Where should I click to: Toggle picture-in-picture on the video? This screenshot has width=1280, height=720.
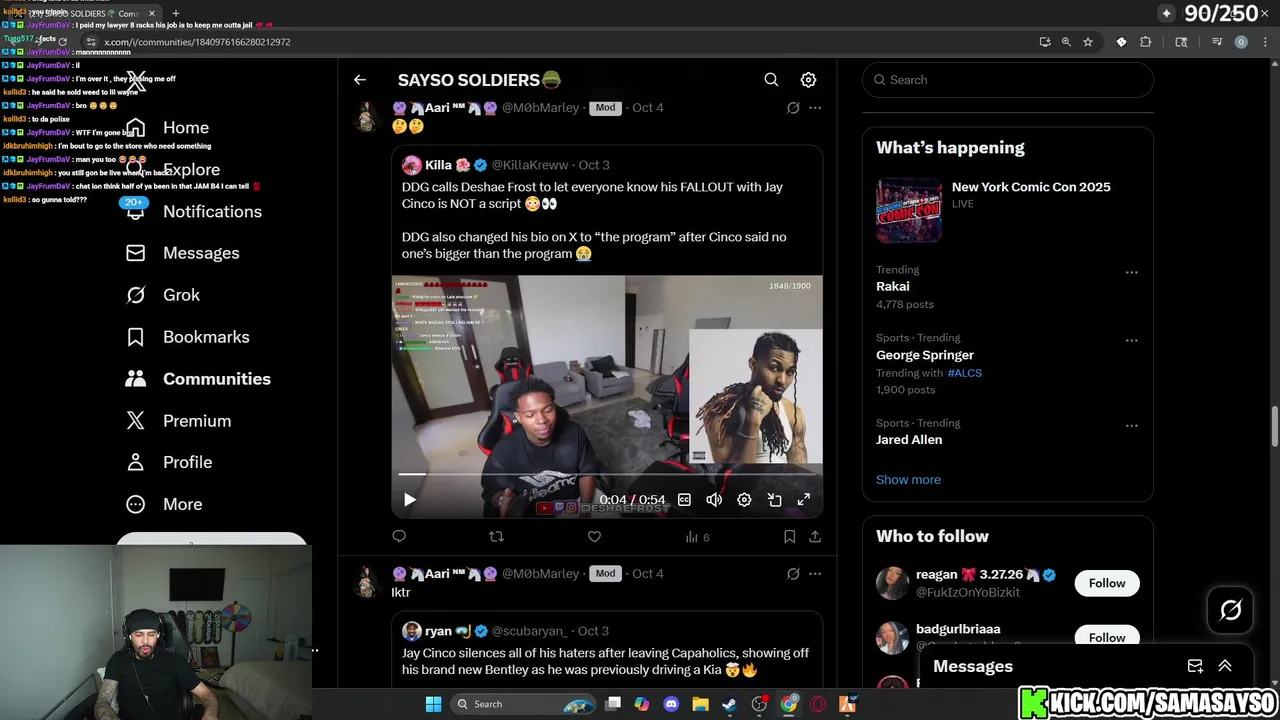(x=774, y=499)
